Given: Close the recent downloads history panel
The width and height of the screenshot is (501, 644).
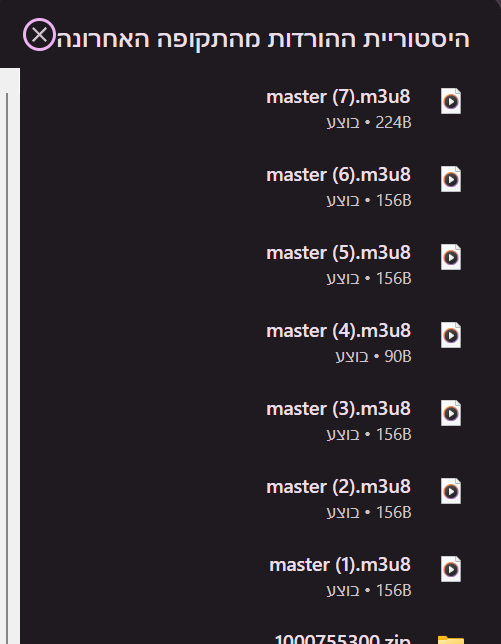Looking at the screenshot, I should (39, 35).
